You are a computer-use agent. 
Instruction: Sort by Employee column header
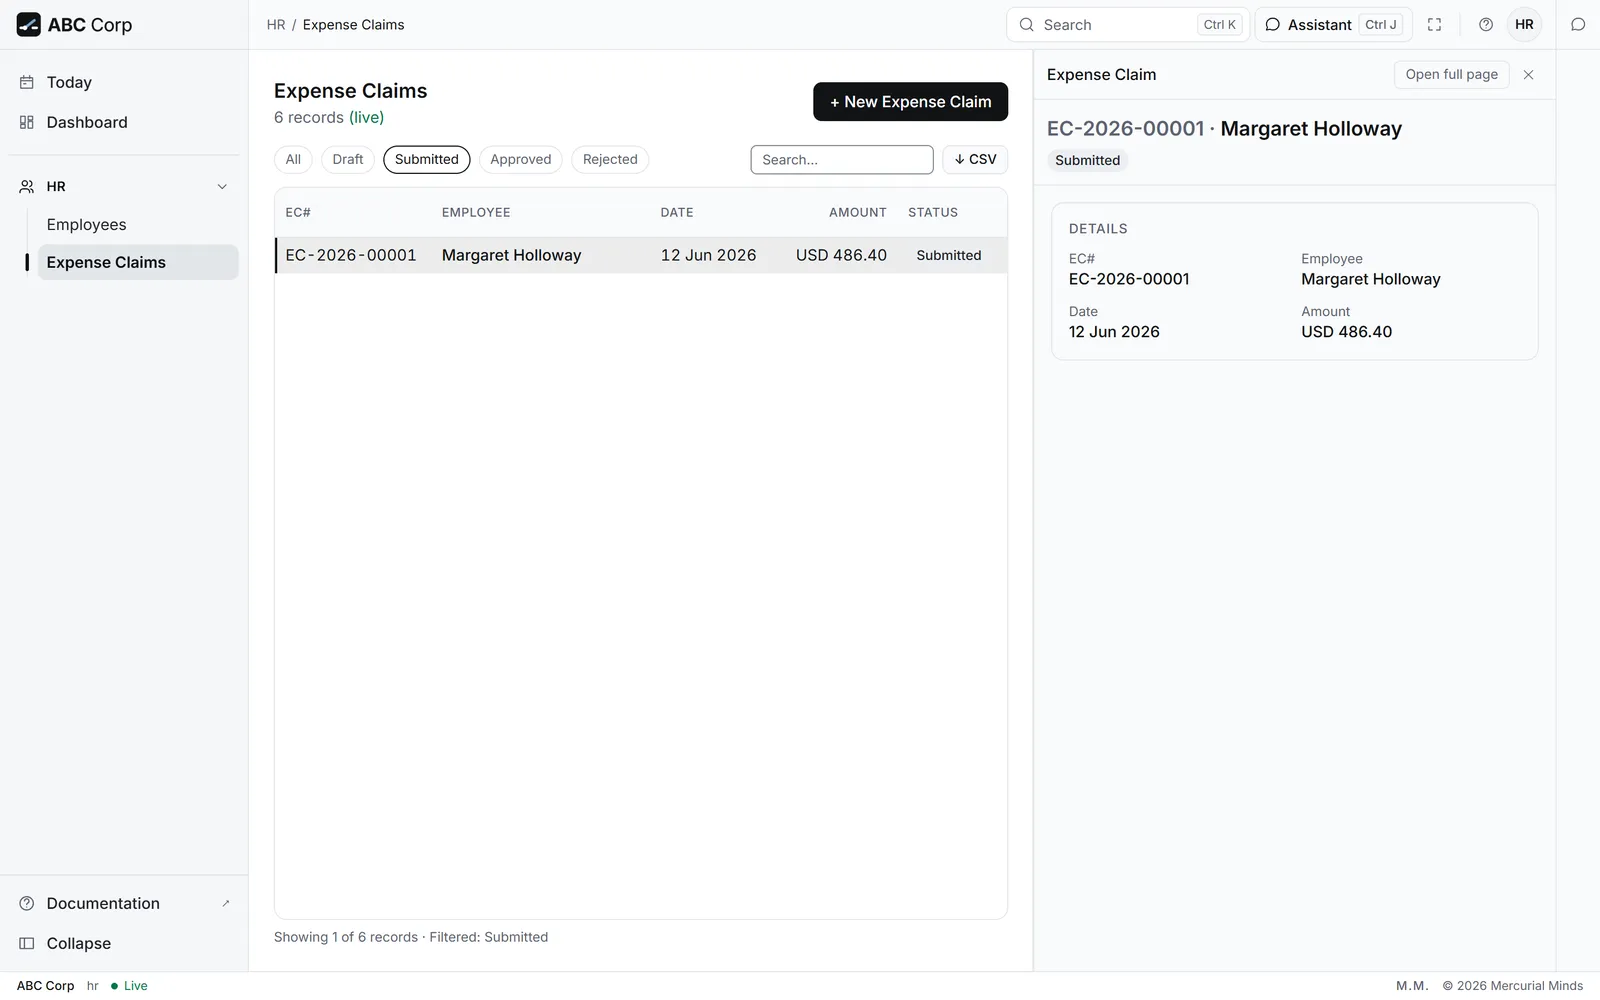476,213
